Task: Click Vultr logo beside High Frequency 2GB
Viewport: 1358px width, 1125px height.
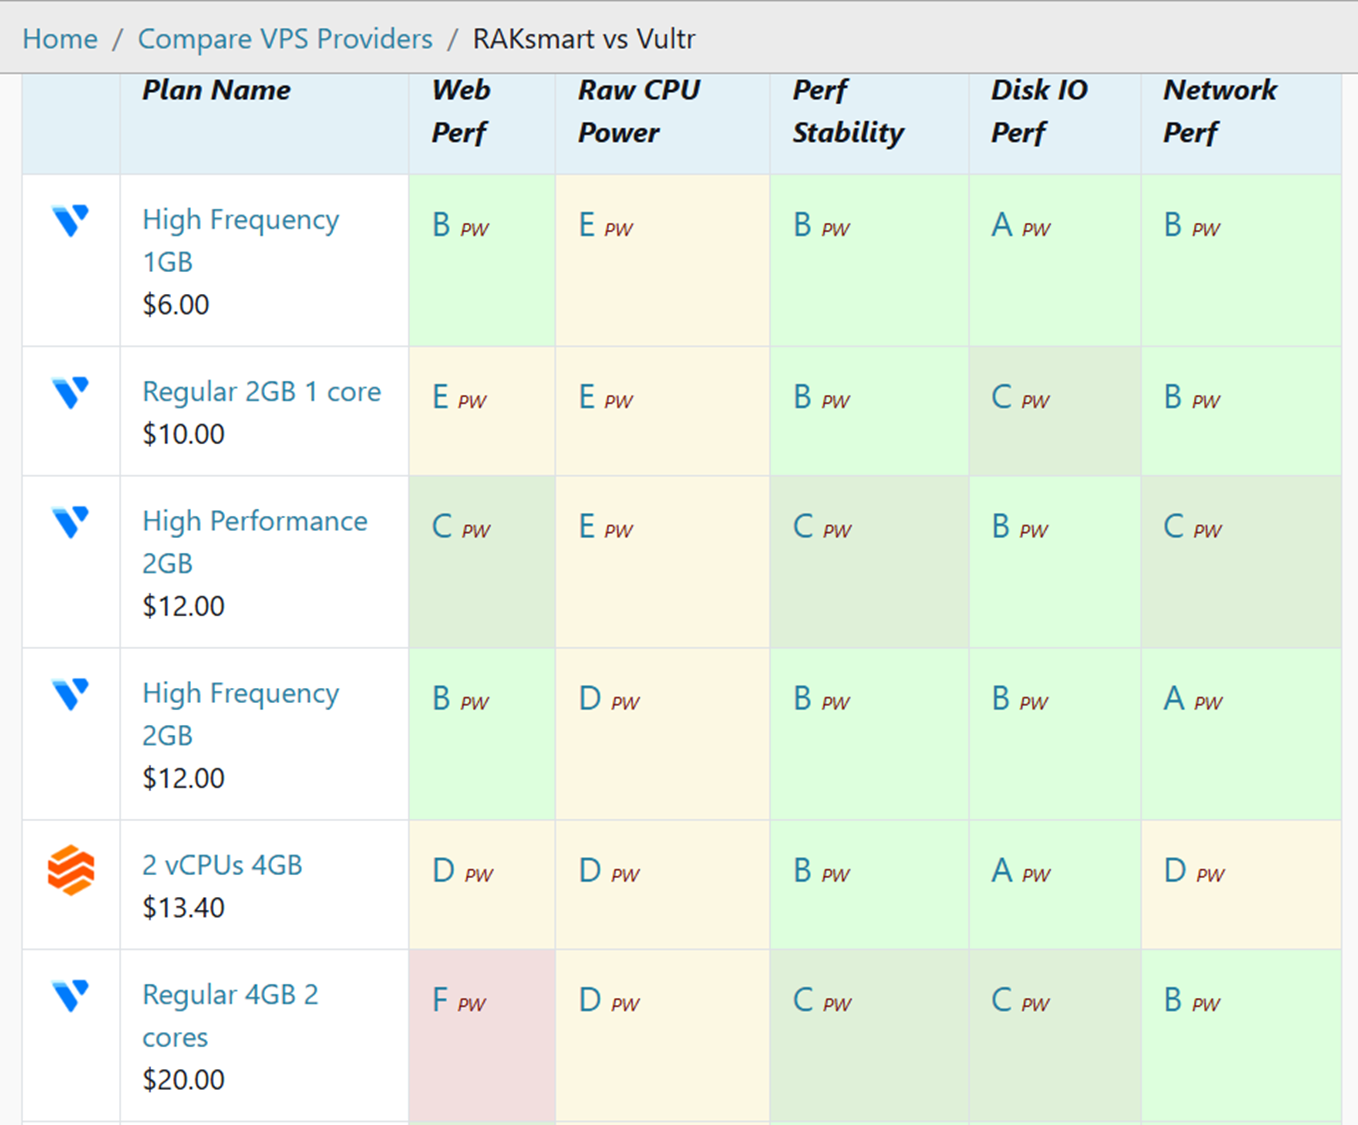Action: 70,693
